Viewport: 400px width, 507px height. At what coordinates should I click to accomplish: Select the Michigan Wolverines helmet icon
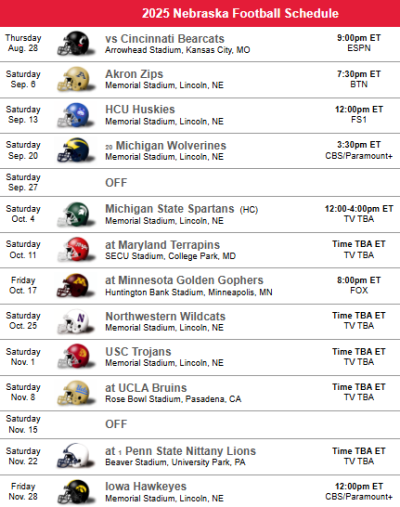click(76, 151)
